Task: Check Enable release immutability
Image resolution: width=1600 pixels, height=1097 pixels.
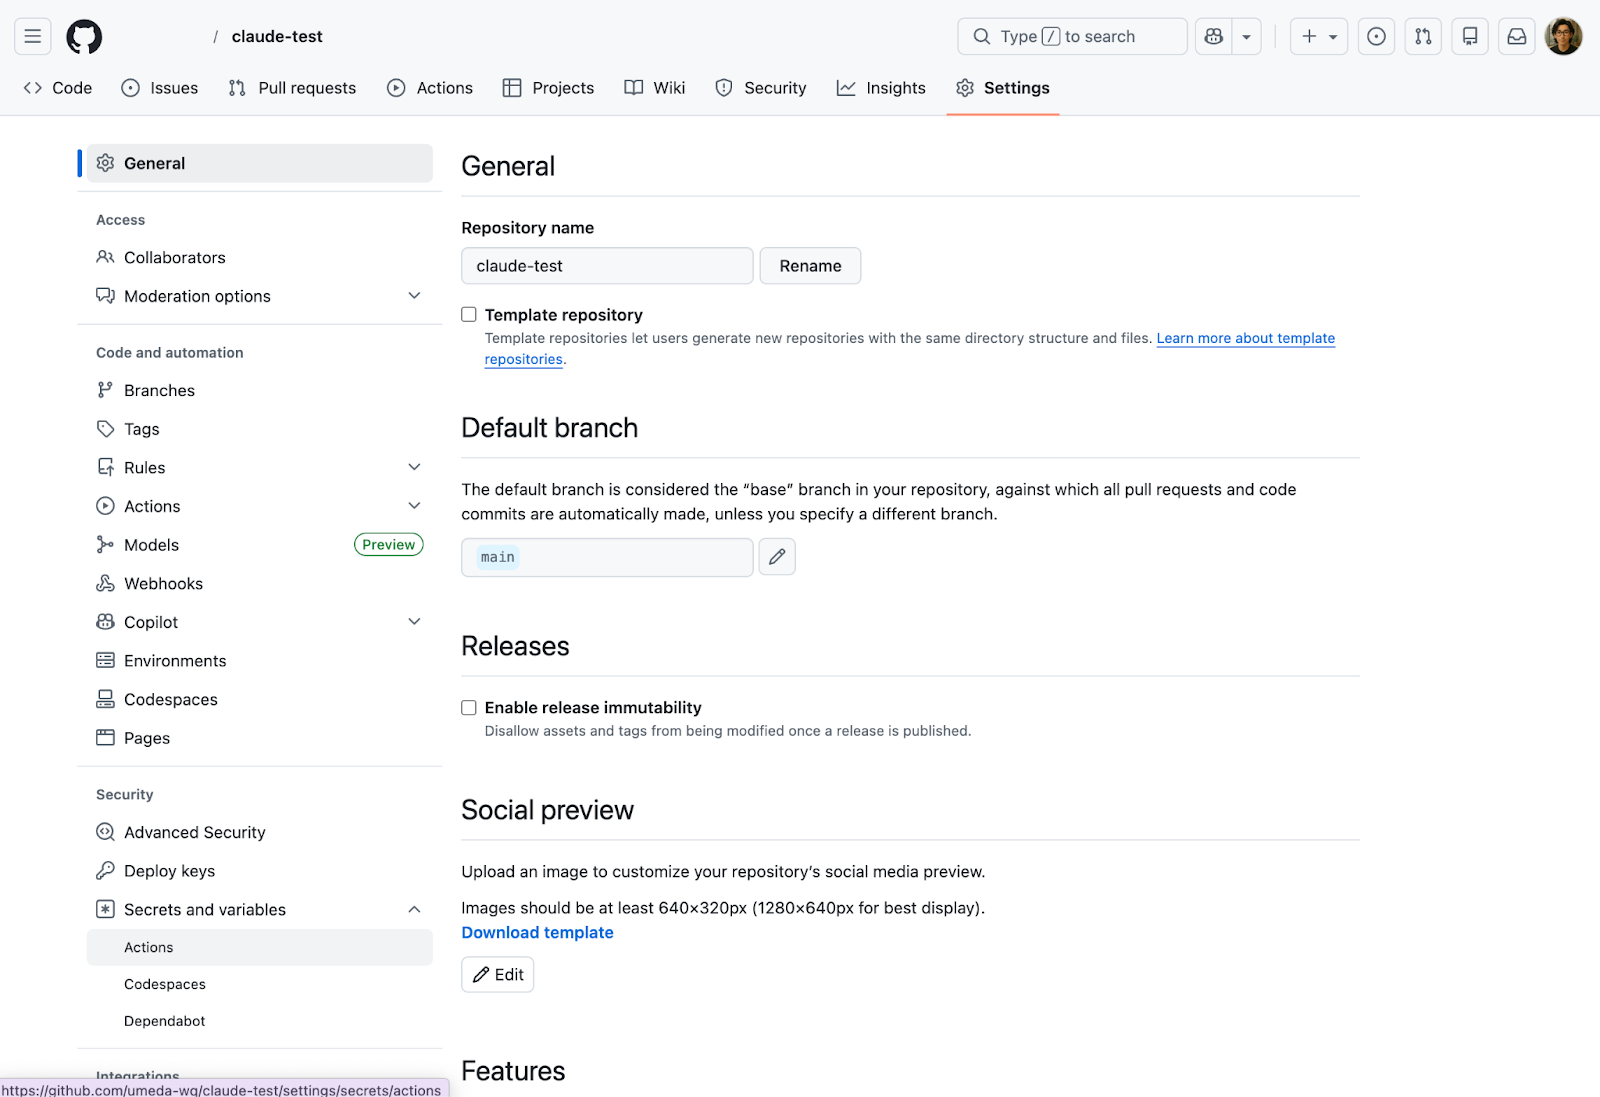Action: [469, 708]
